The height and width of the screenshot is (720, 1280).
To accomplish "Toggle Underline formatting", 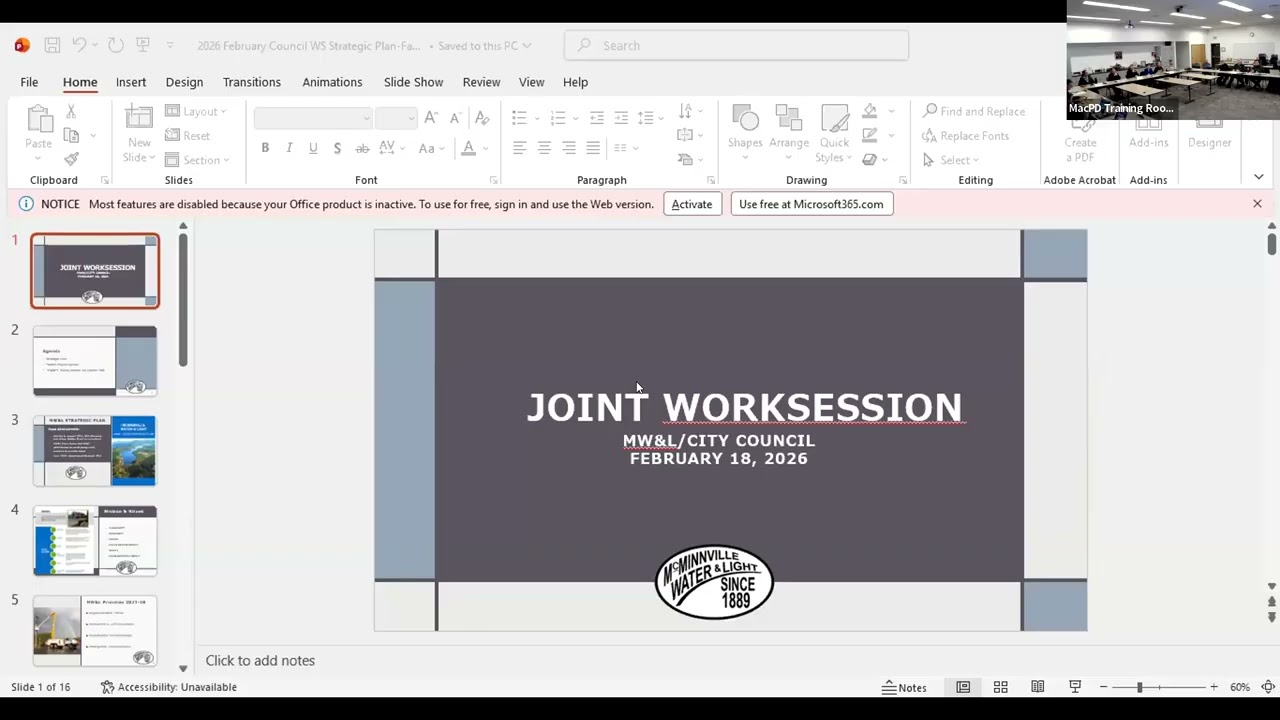I will pyautogui.click(x=313, y=148).
